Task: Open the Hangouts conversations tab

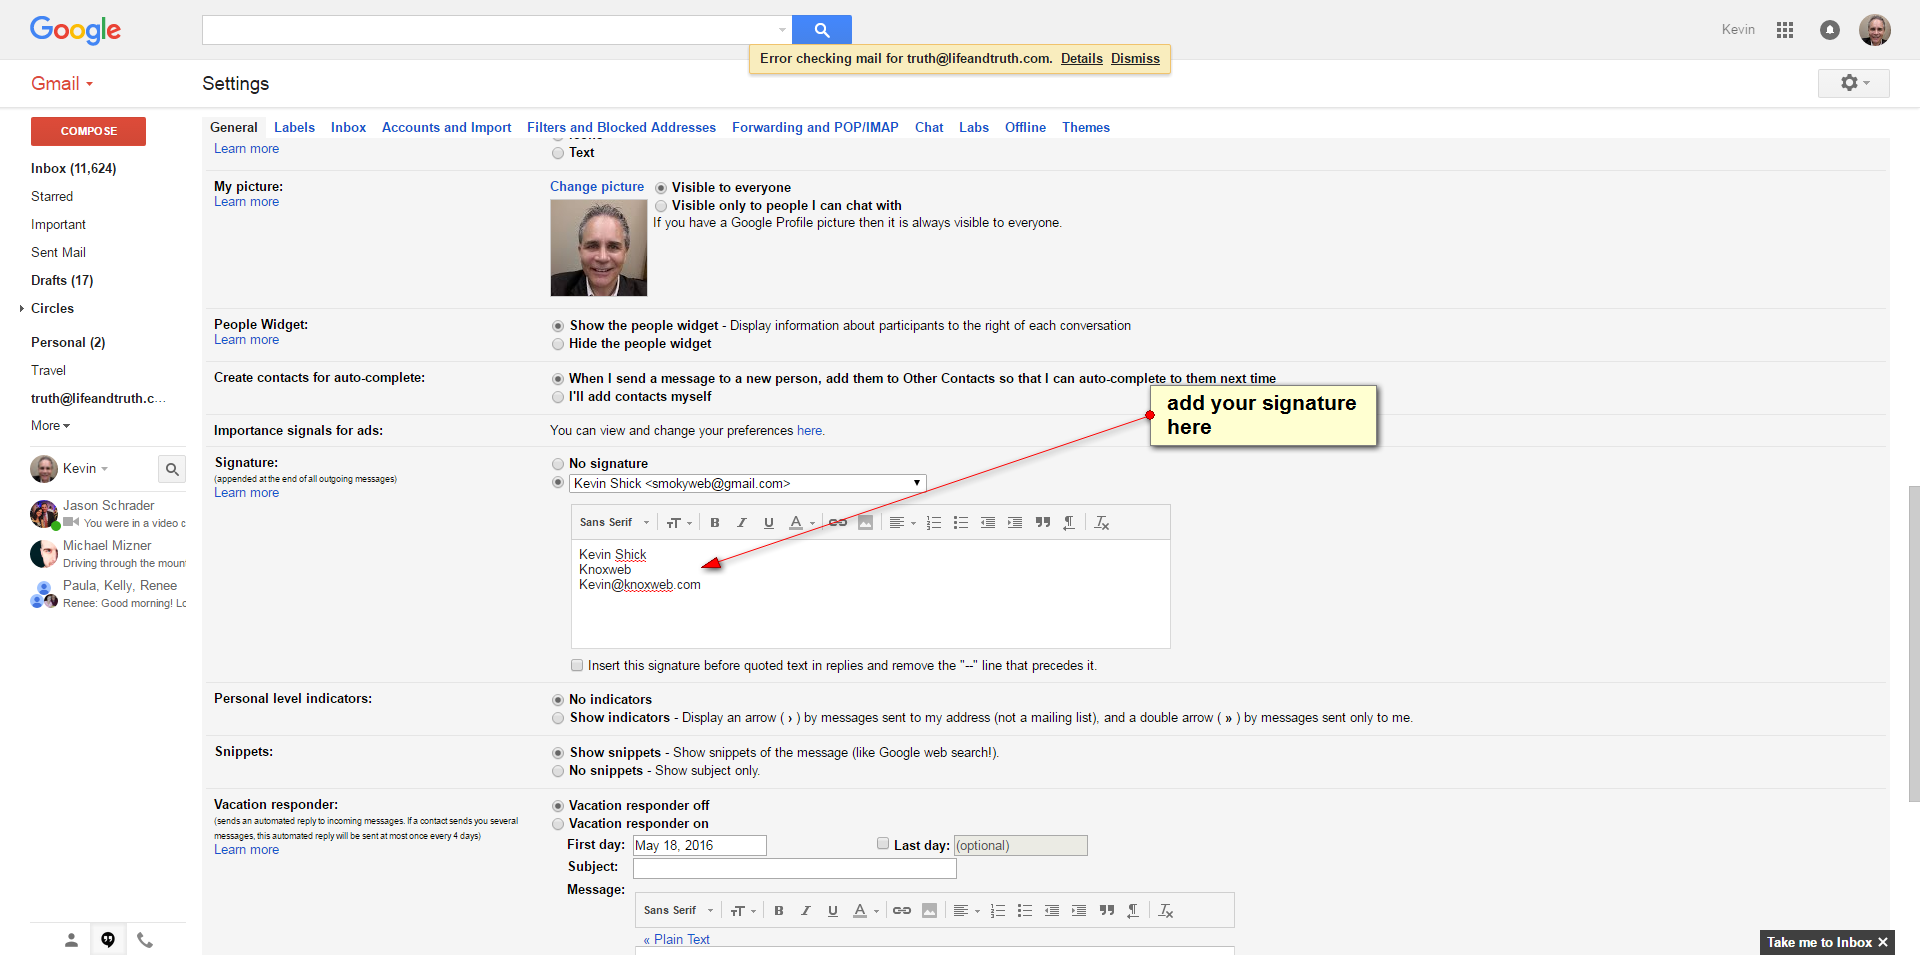Action: [x=108, y=939]
